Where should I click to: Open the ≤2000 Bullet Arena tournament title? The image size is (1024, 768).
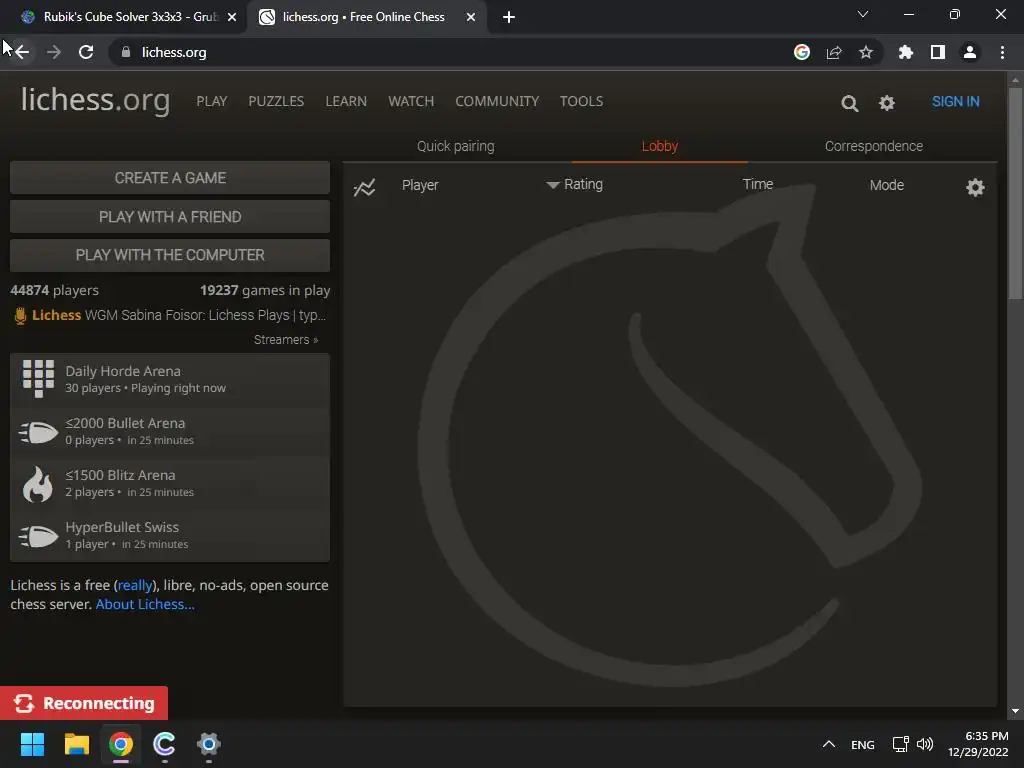(125, 423)
